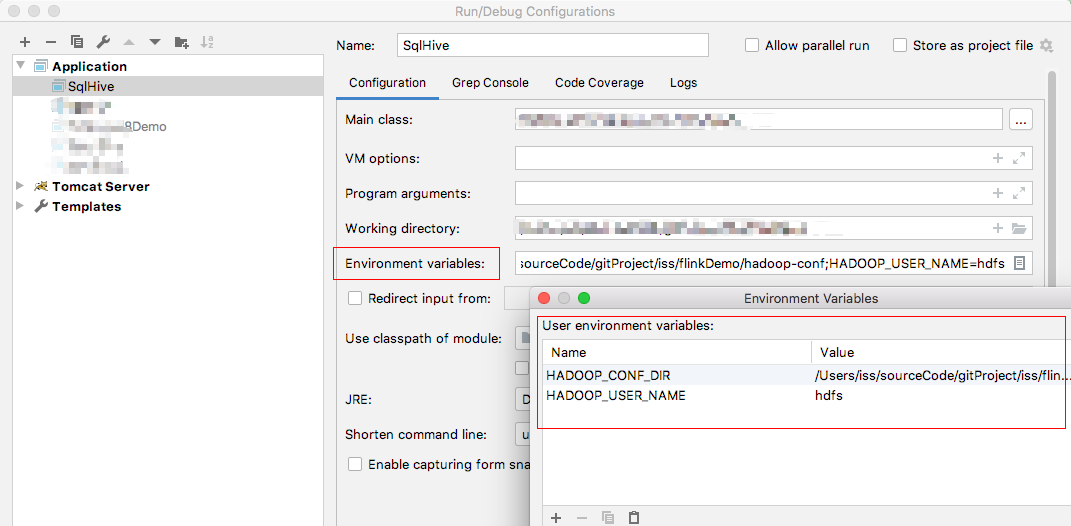
Task: Create new configuration folder
Action: pyautogui.click(x=181, y=42)
